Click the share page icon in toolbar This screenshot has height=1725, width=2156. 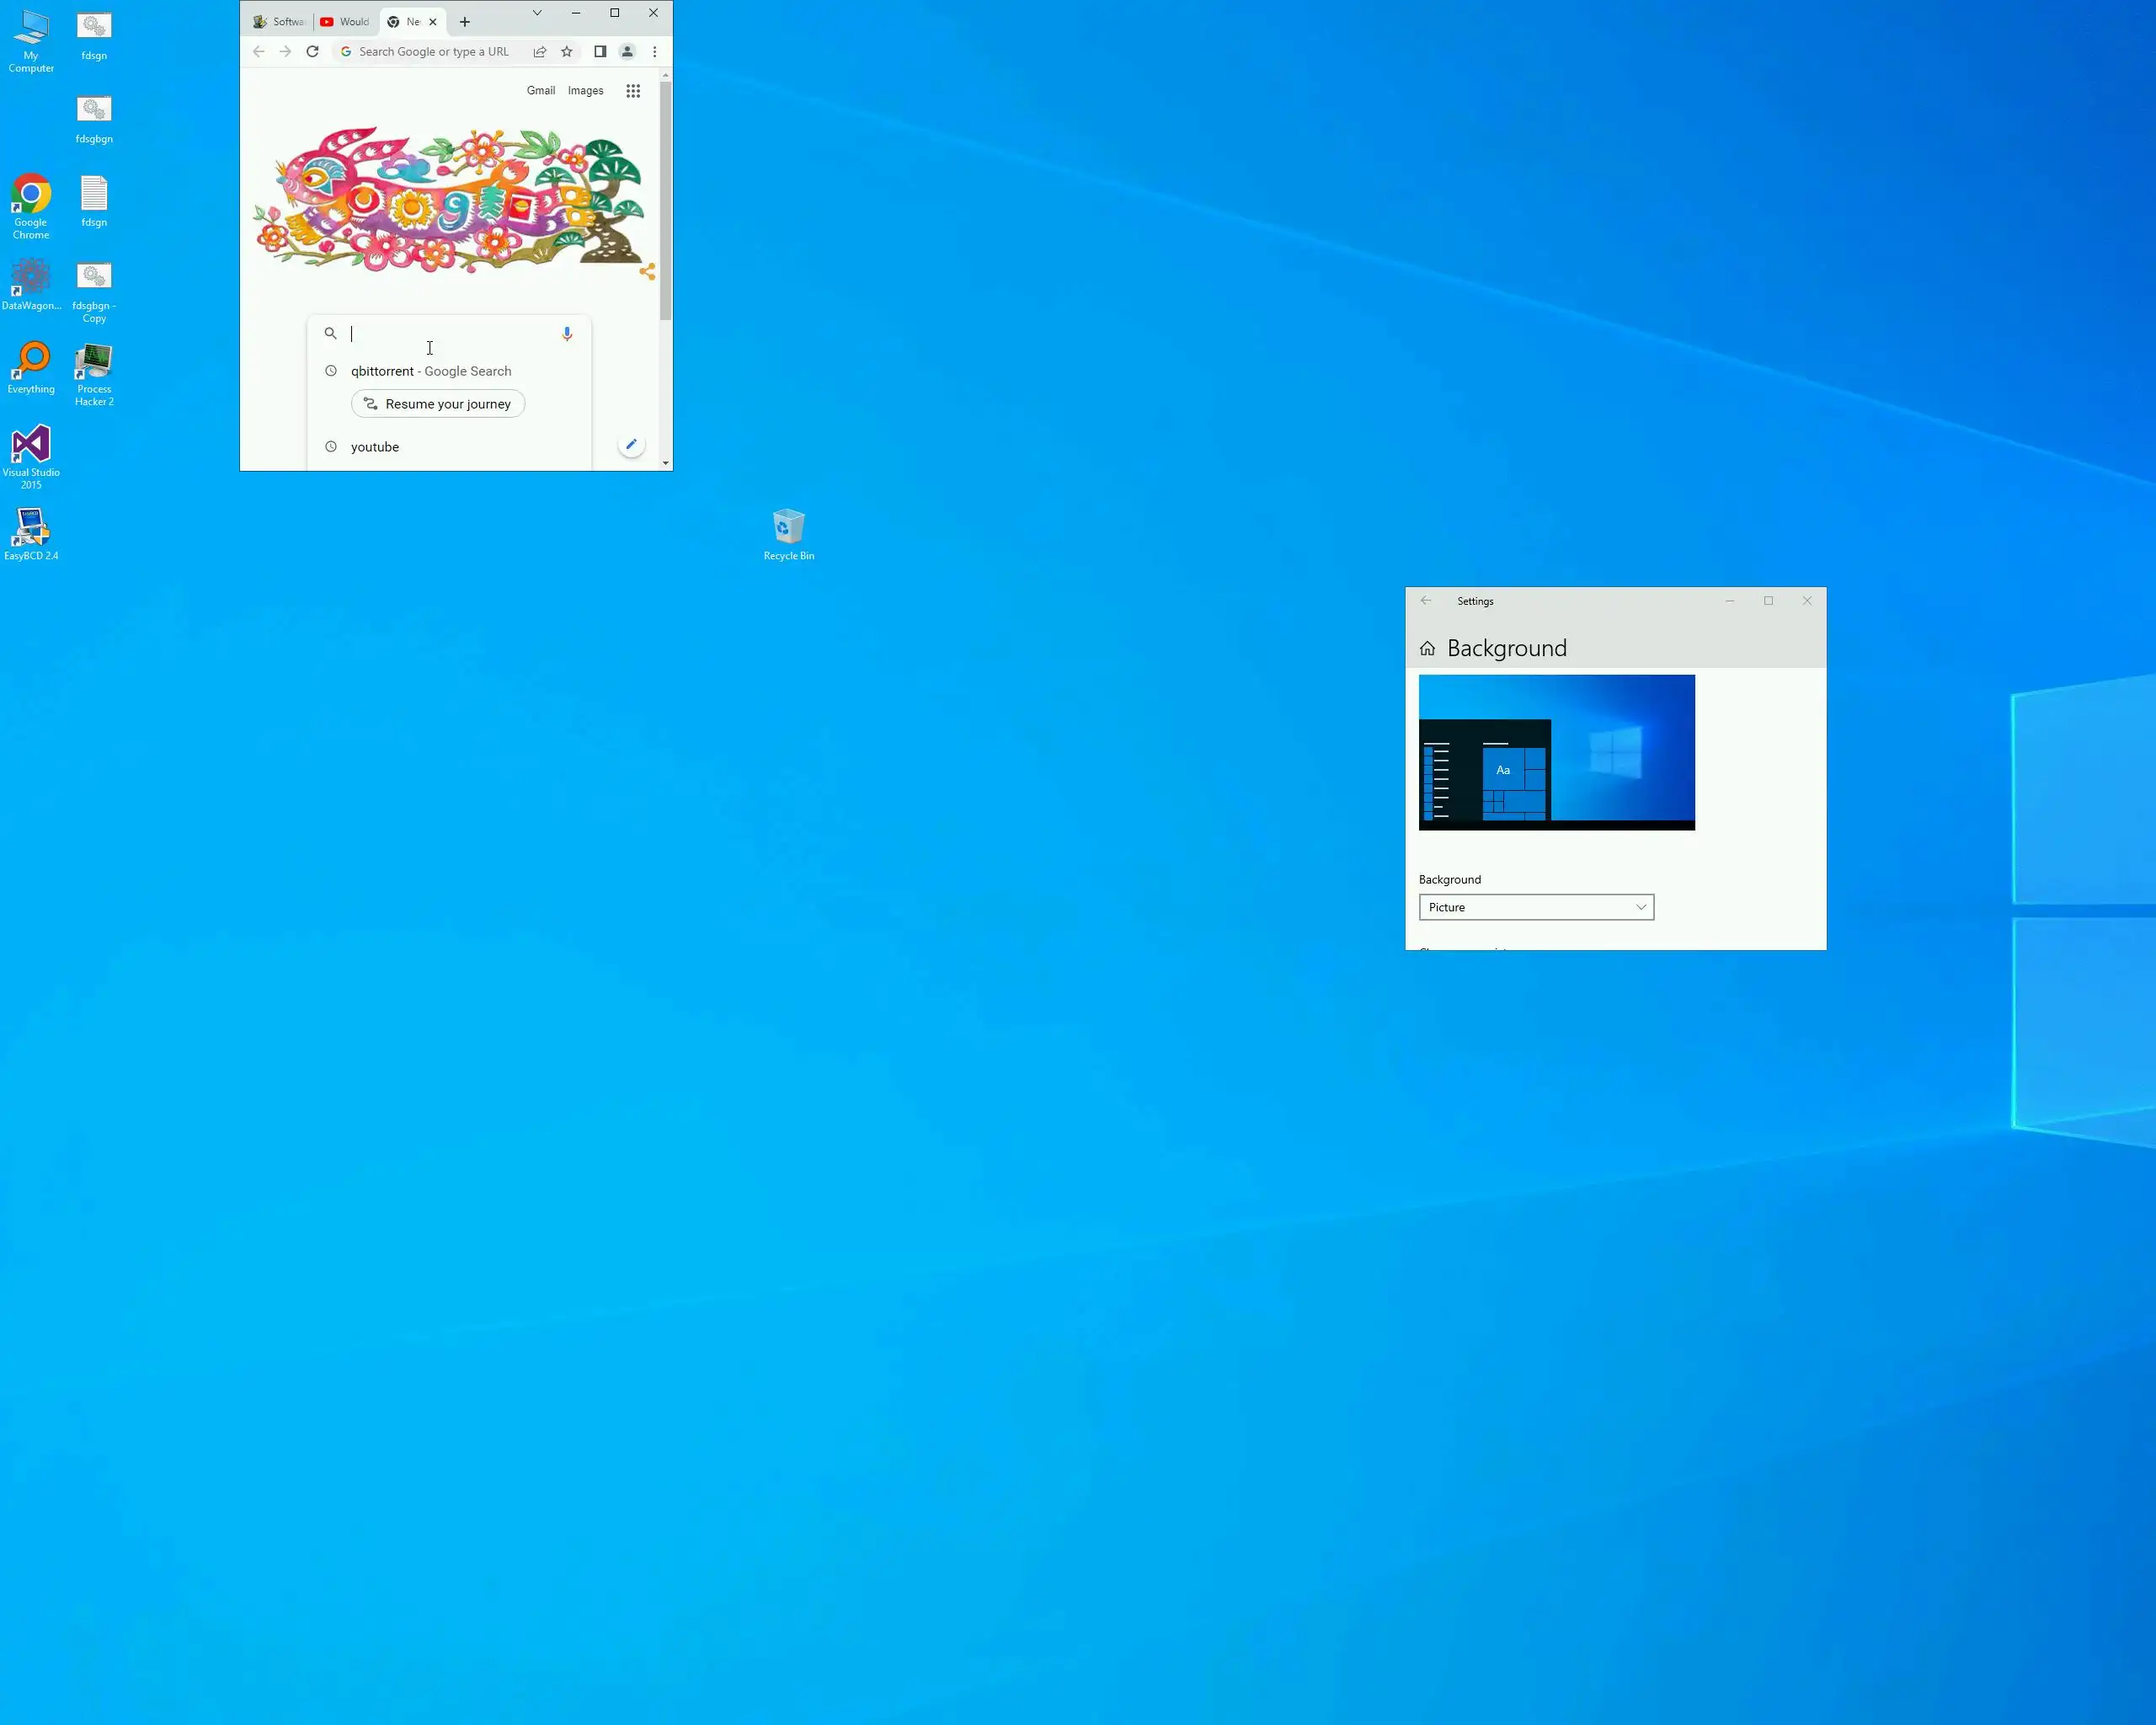(540, 52)
